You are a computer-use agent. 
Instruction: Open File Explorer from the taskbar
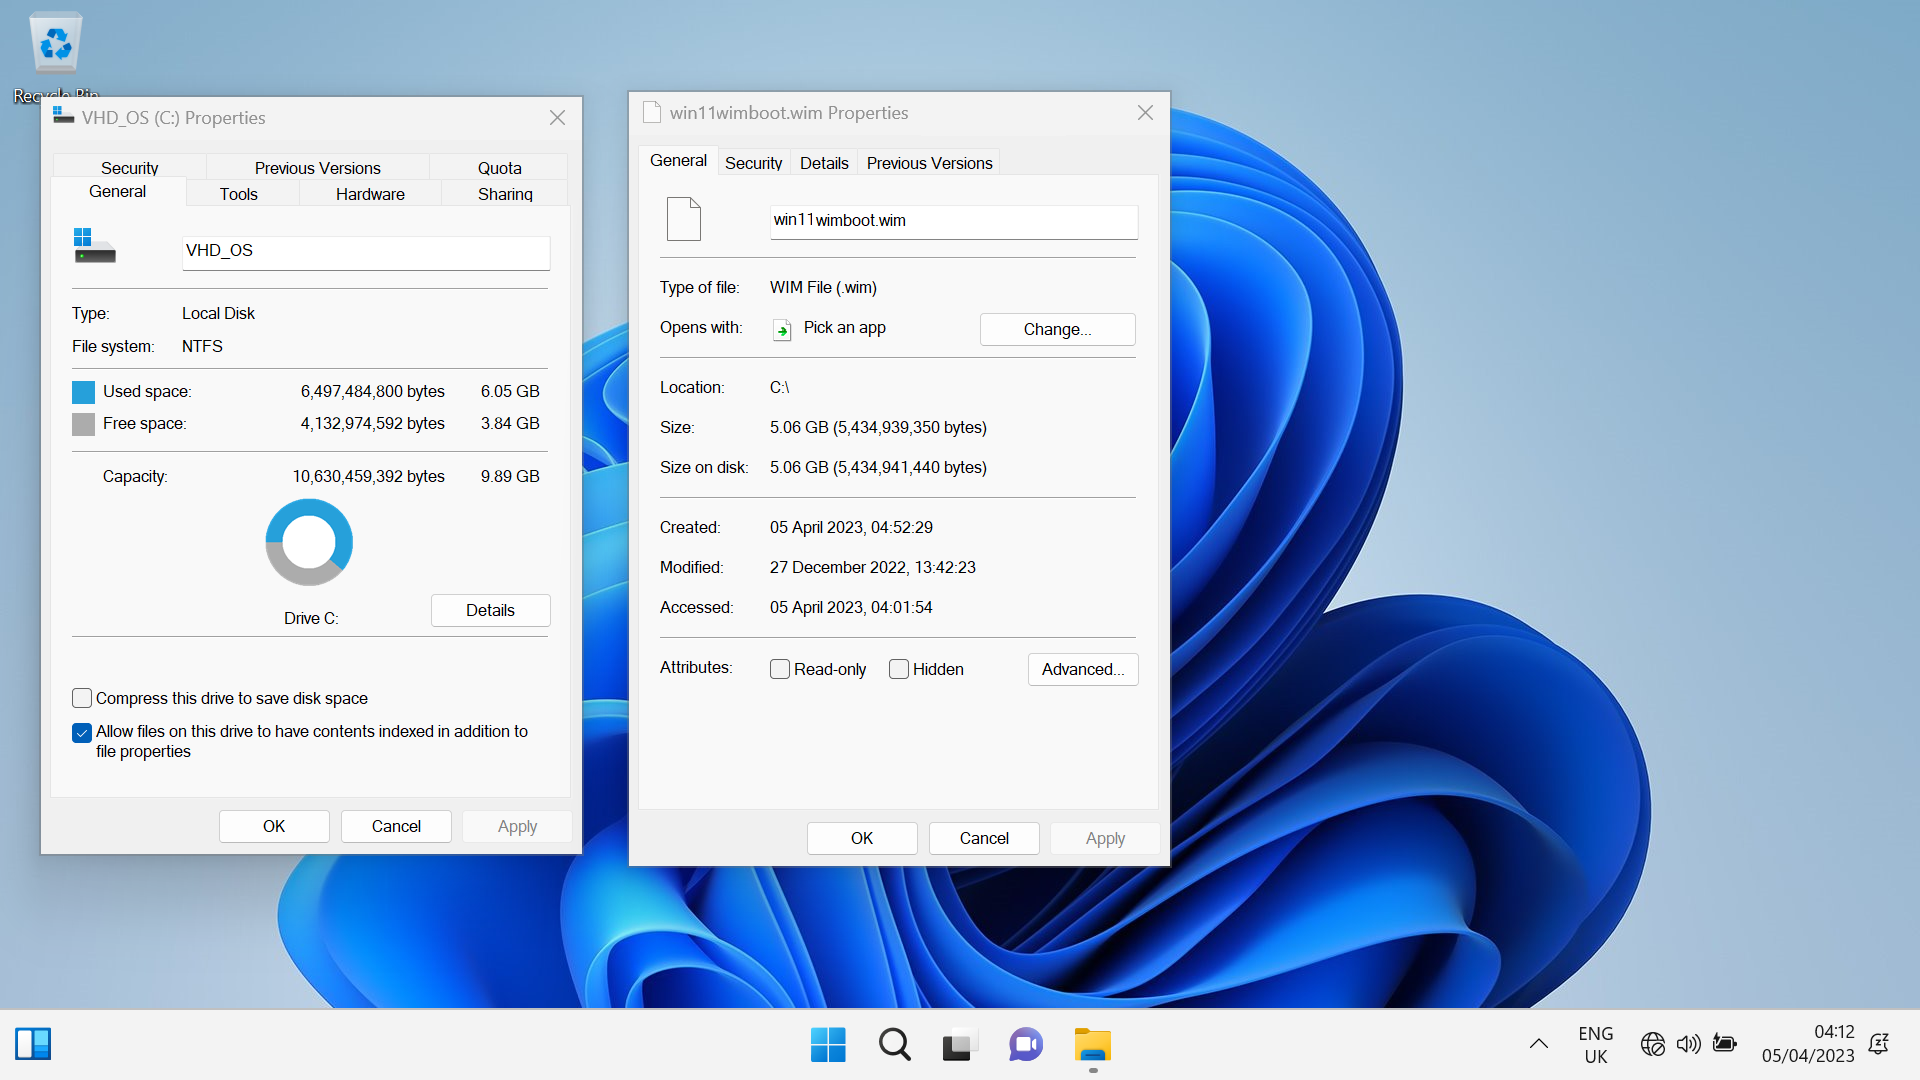(1092, 1045)
